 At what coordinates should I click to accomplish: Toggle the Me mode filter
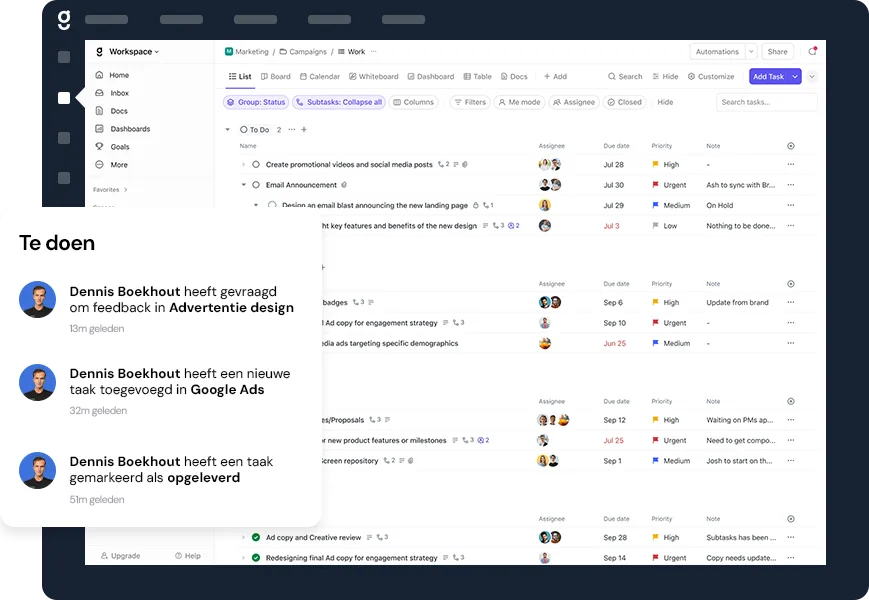click(519, 102)
